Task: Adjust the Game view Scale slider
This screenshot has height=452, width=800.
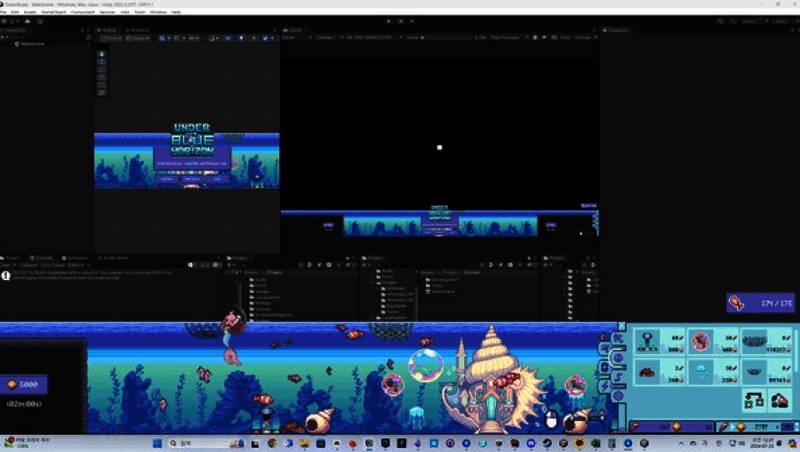Action: point(420,38)
